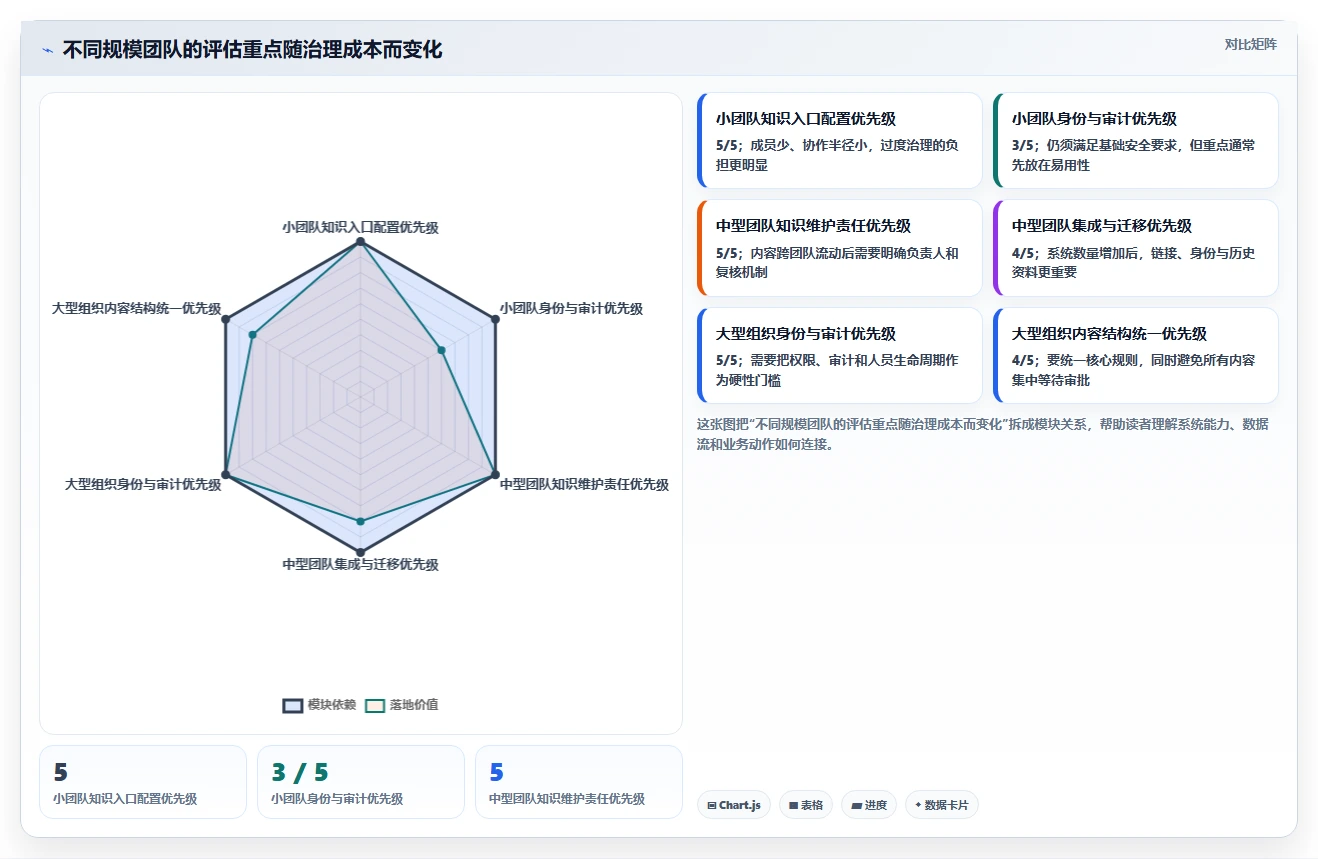Select the blue '5' stat card for 中型团队知识维护责任优先级
Image resolution: width=1318 pixels, height=859 pixels.
[579, 782]
